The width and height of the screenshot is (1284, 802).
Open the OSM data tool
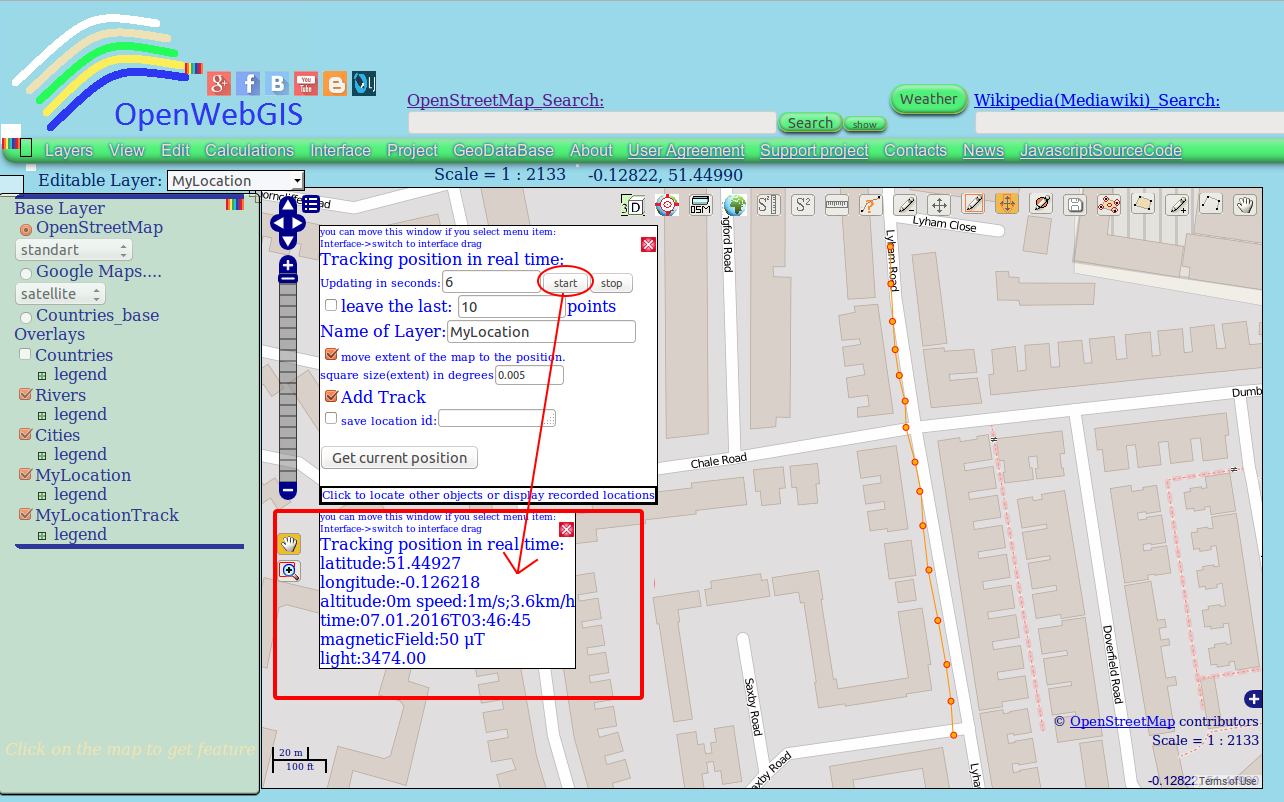coord(700,205)
